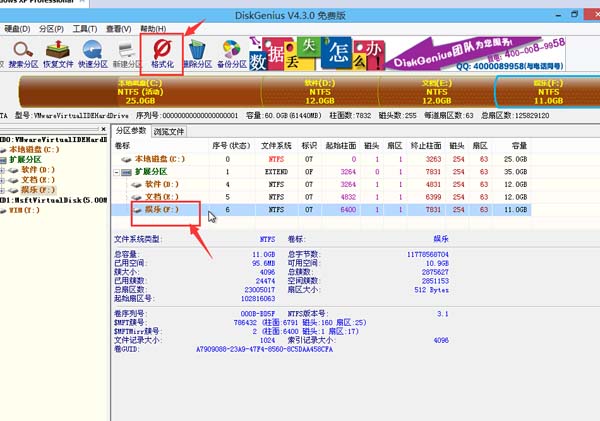Image resolution: width=600 pixels, height=421 pixels.
Task: Expand 软件(D:) node in left tree
Action: (3, 170)
